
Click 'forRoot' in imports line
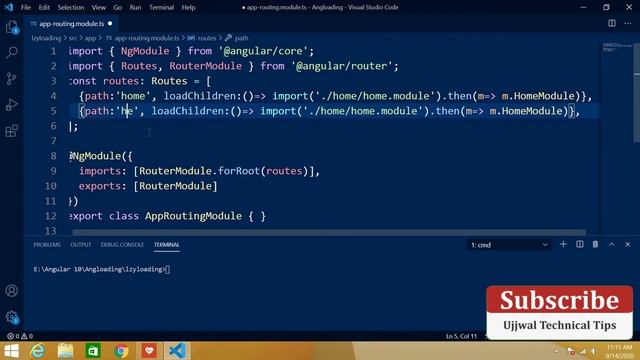(239, 171)
